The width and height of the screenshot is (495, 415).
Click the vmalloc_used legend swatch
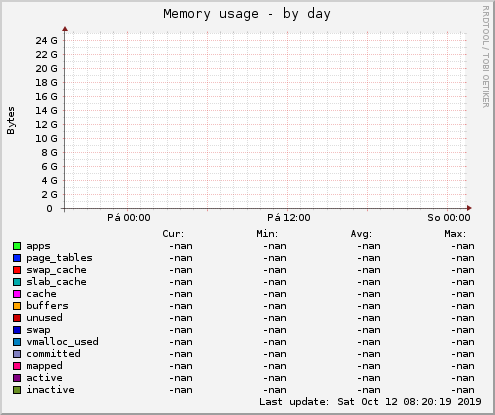pos(17,342)
